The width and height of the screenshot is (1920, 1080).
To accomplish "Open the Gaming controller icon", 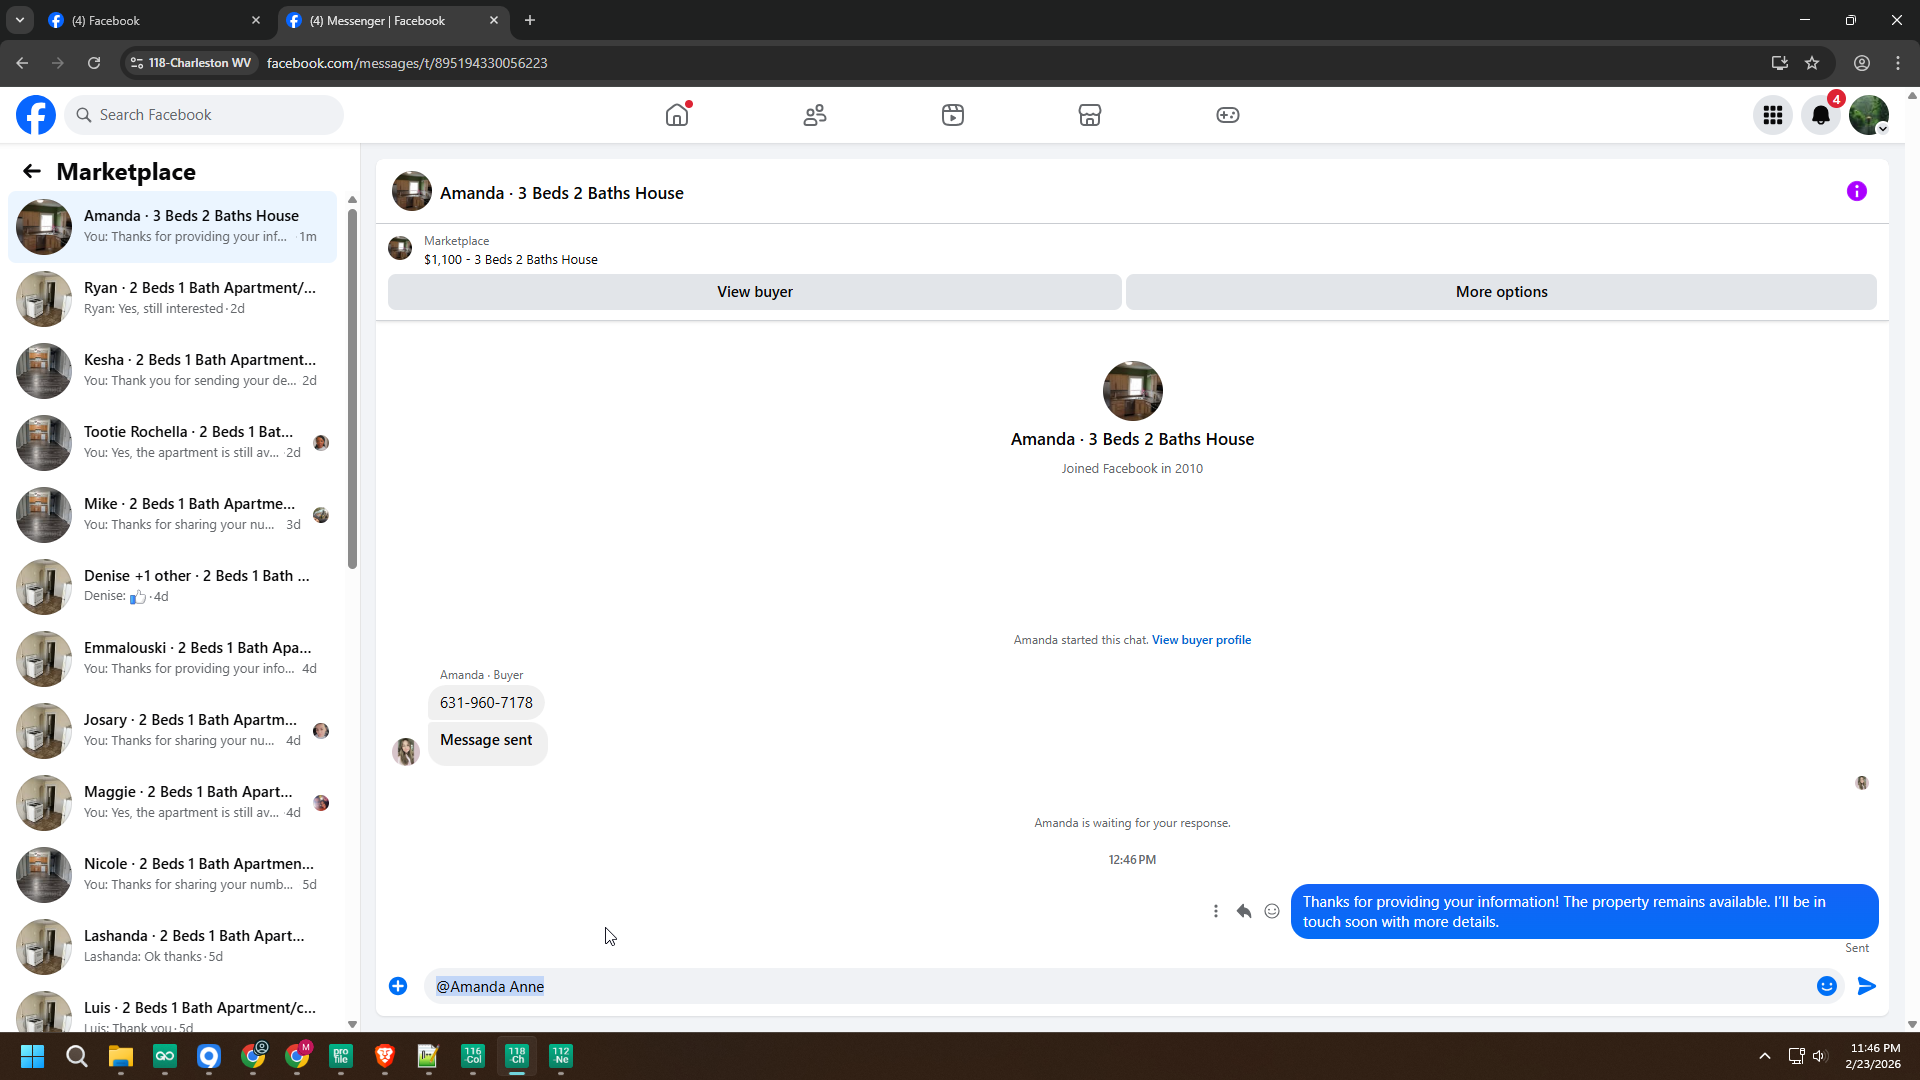I will 1228,115.
